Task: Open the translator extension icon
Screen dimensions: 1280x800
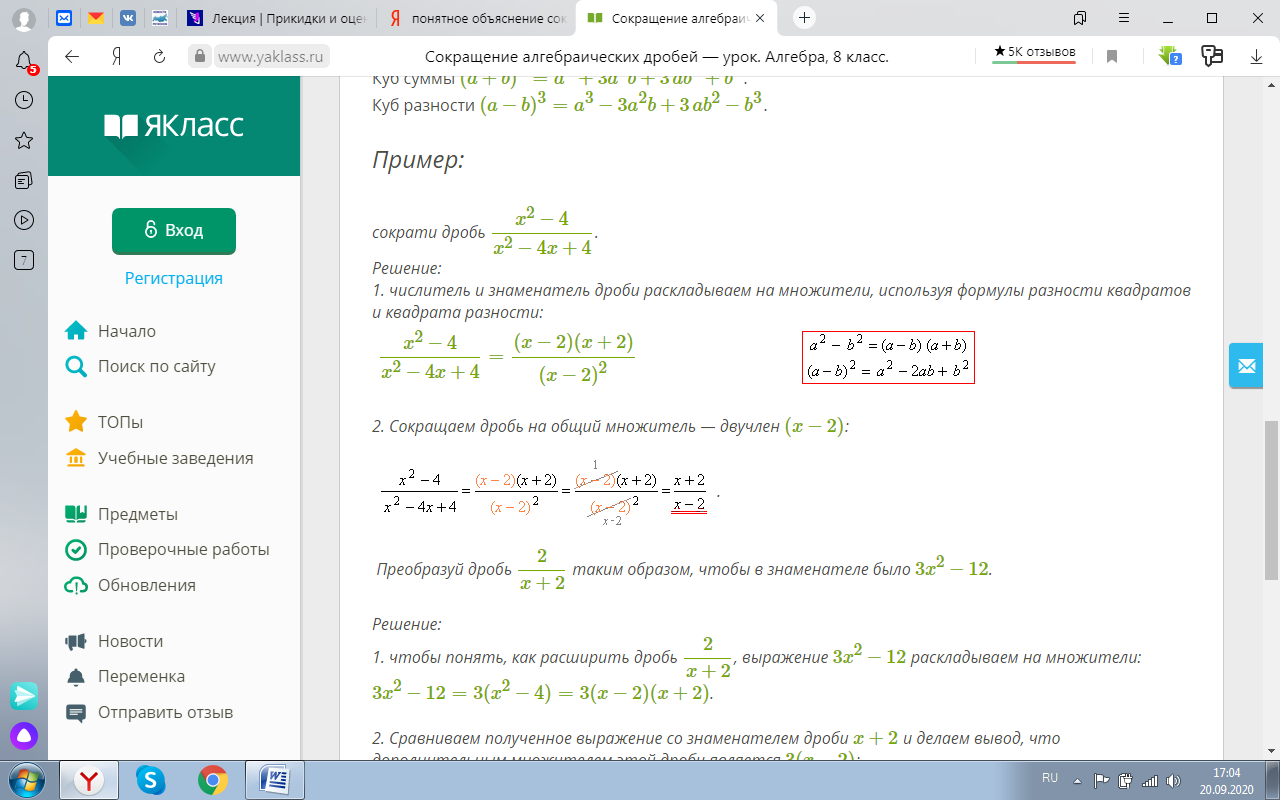Action: 1212,56
